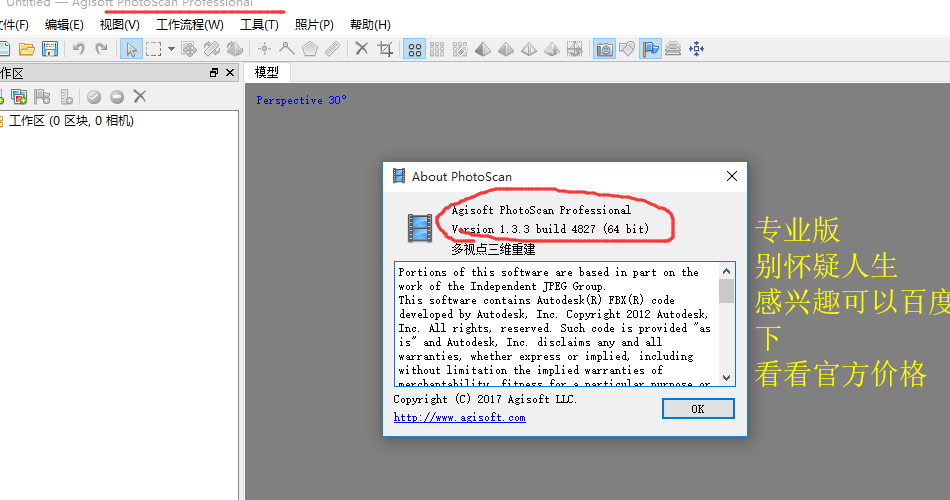Click 'Version 1.3.3 build 4827 (64 bit)' text
The width and height of the screenshot is (950, 500).
point(550,229)
